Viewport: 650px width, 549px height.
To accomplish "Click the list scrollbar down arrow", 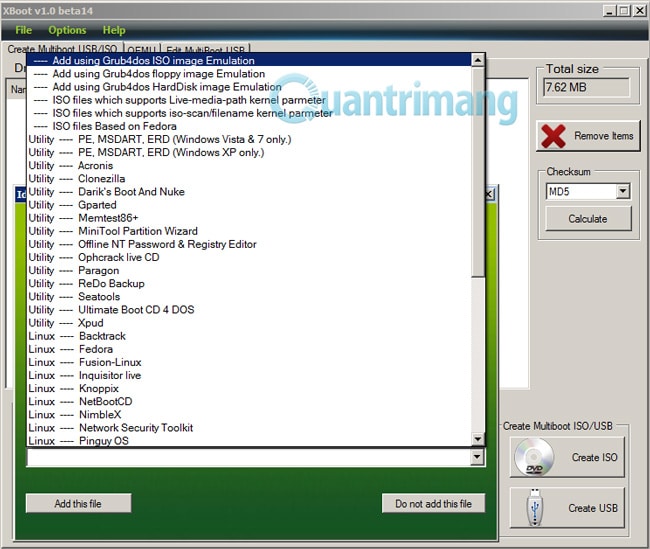I will tap(478, 439).
